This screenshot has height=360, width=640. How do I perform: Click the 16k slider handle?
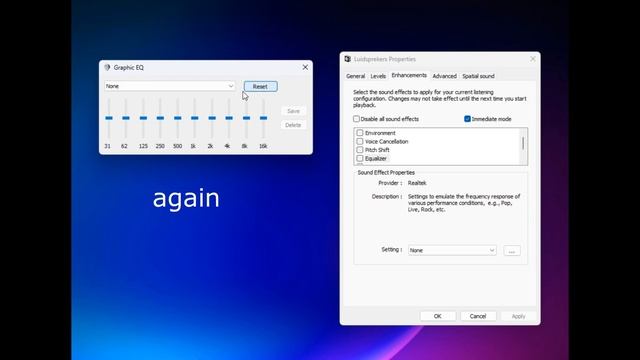click(264, 118)
